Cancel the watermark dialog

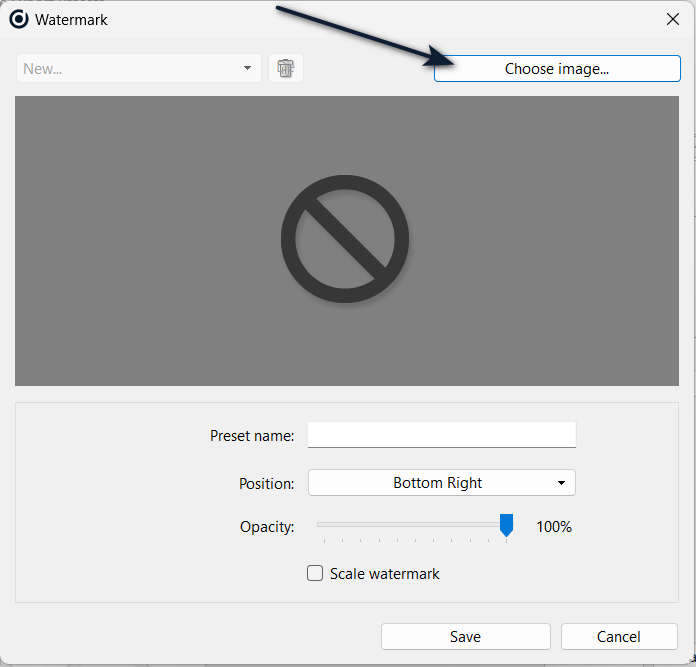(618, 637)
